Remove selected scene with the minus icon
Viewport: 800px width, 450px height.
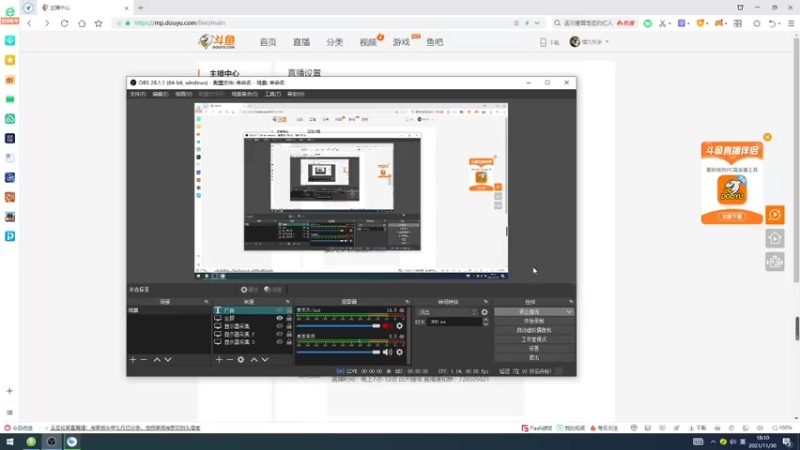144,360
